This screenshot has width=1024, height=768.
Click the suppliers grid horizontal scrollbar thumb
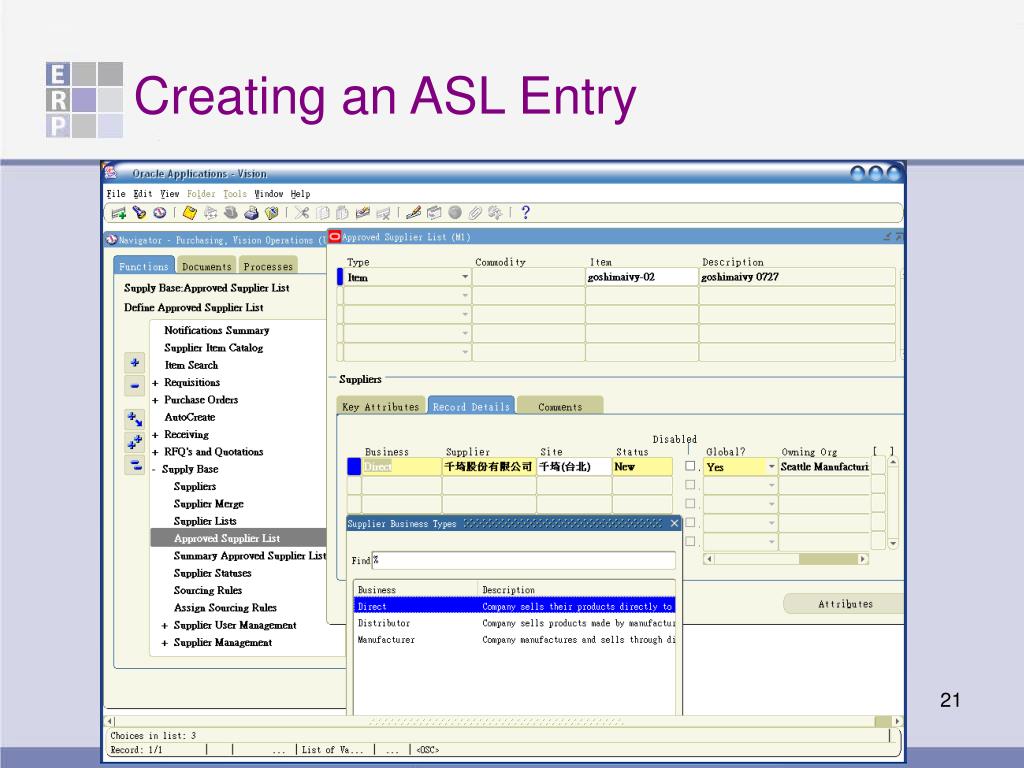click(828, 559)
